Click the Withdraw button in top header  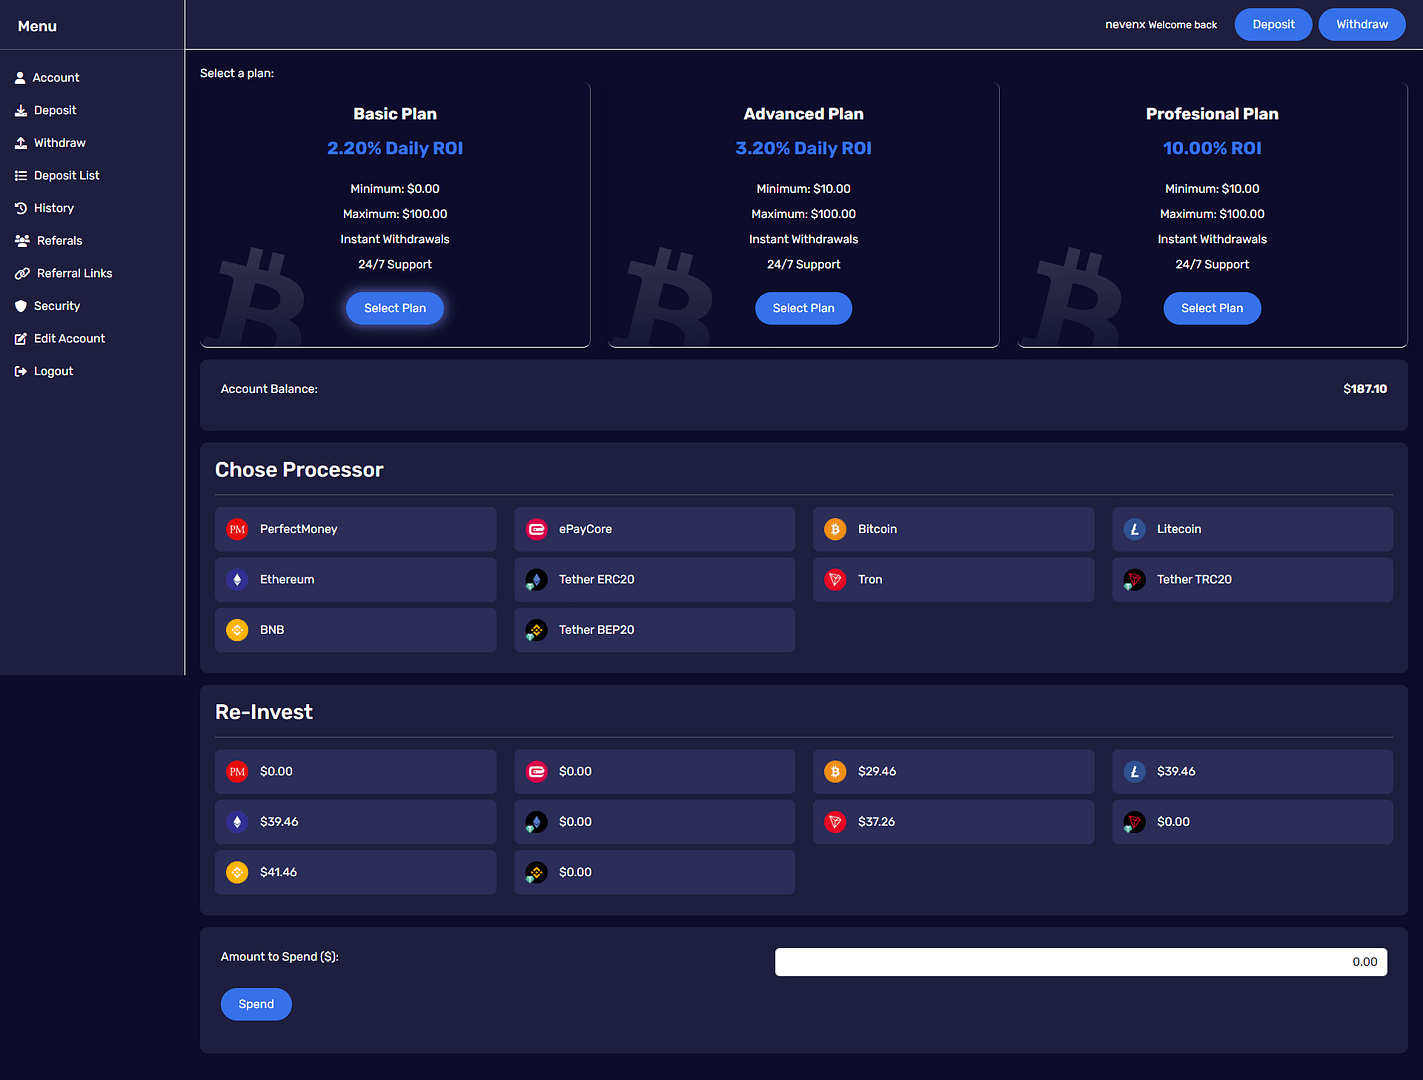coord(1362,24)
